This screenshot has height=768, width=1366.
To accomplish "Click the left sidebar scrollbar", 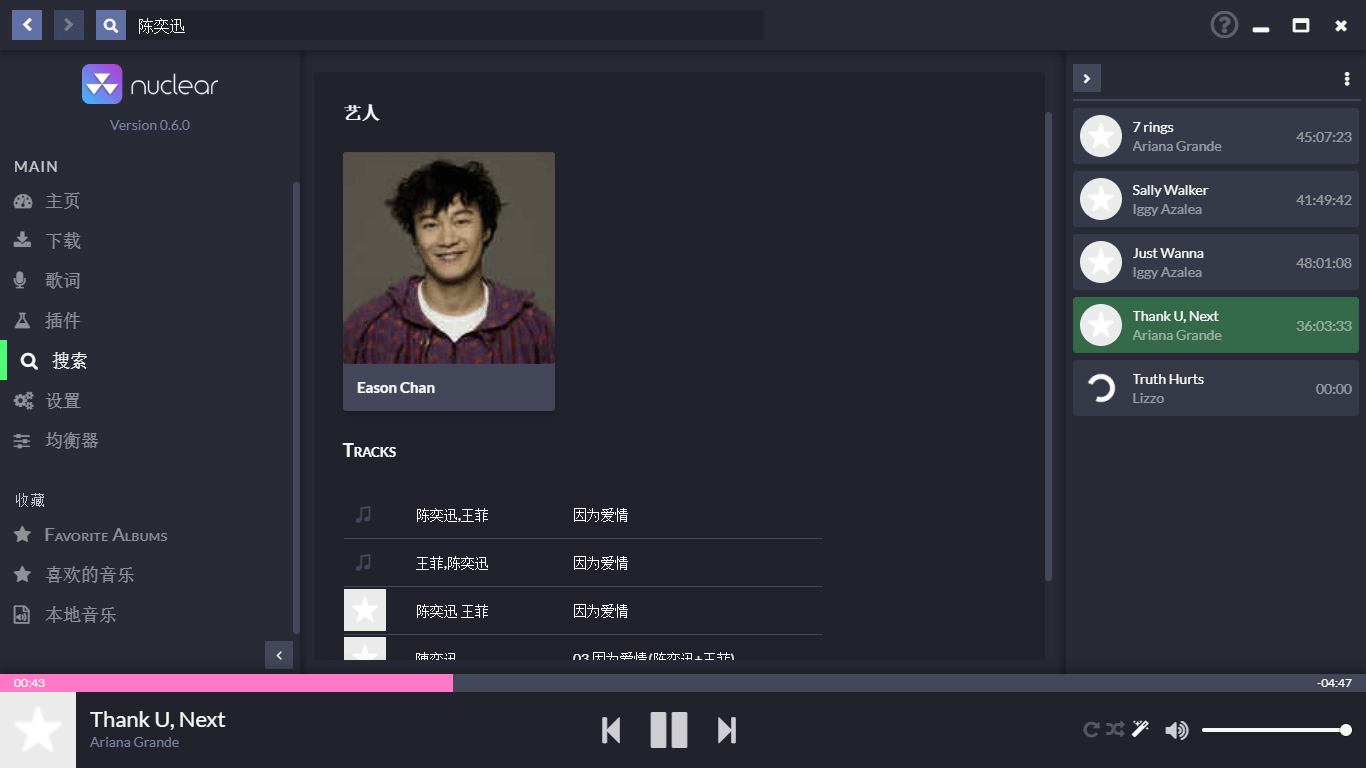I will click(x=295, y=408).
